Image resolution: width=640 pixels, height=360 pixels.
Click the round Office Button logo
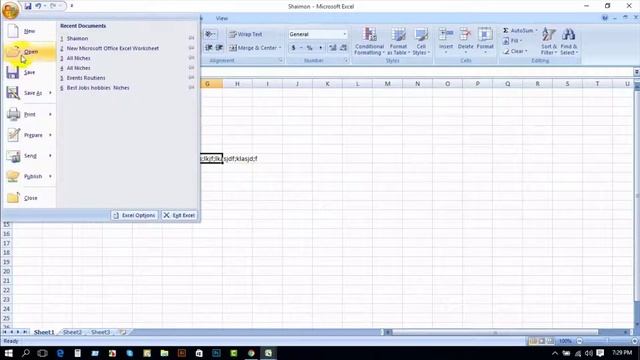click(10, 10)
